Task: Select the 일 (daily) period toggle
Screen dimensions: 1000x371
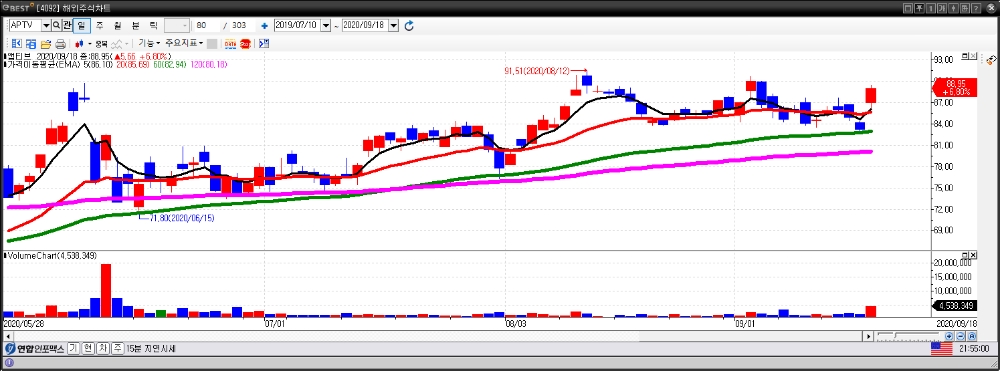Action: pyautogui.click(x=82, y=25)
